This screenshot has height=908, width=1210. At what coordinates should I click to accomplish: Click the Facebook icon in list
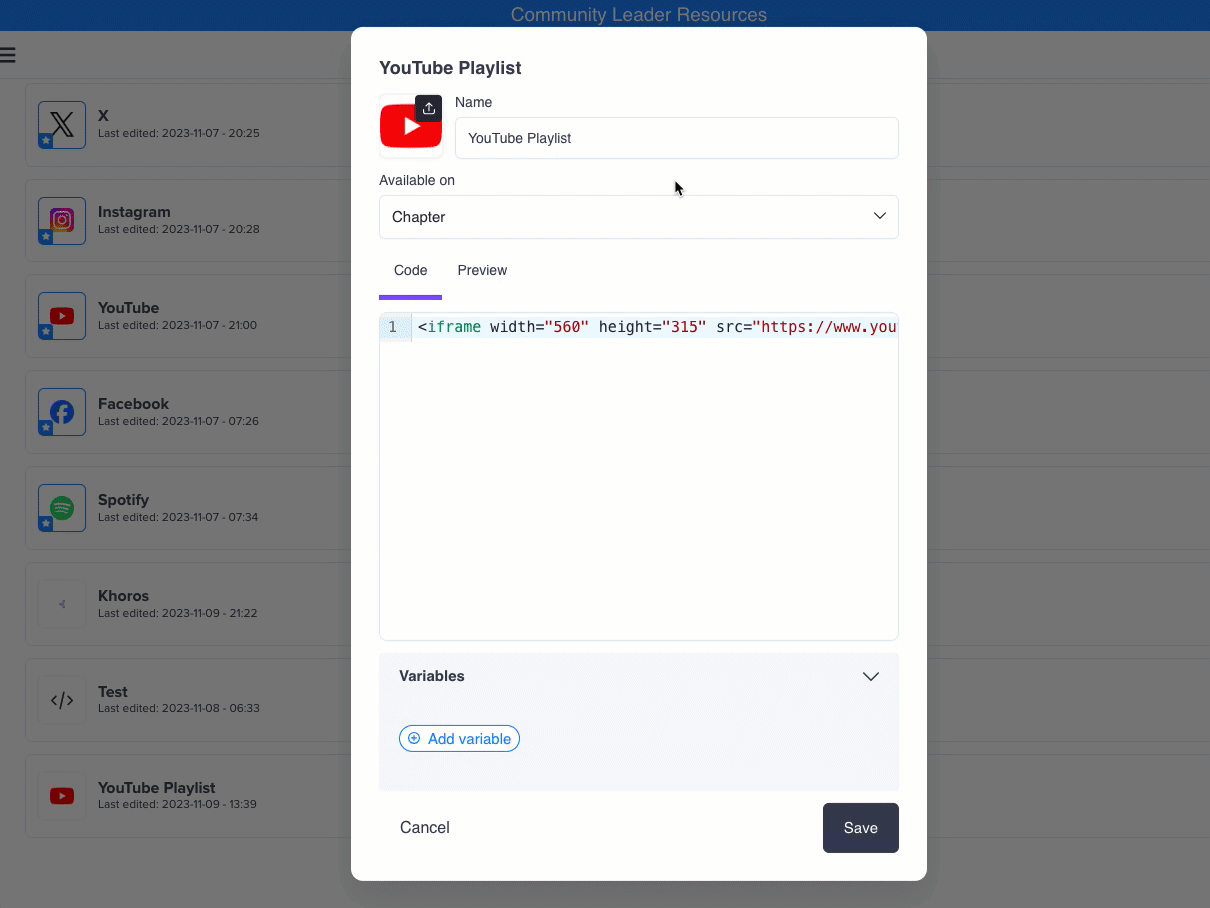62,412
